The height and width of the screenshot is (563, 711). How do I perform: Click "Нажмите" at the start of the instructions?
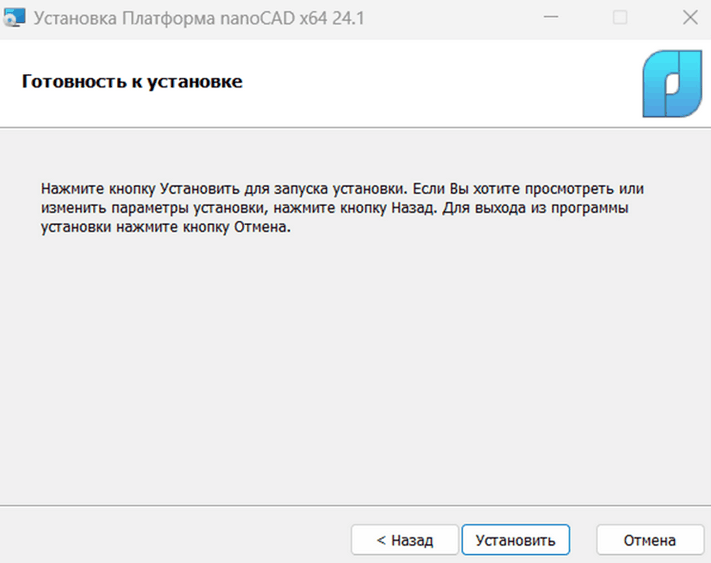69,189
